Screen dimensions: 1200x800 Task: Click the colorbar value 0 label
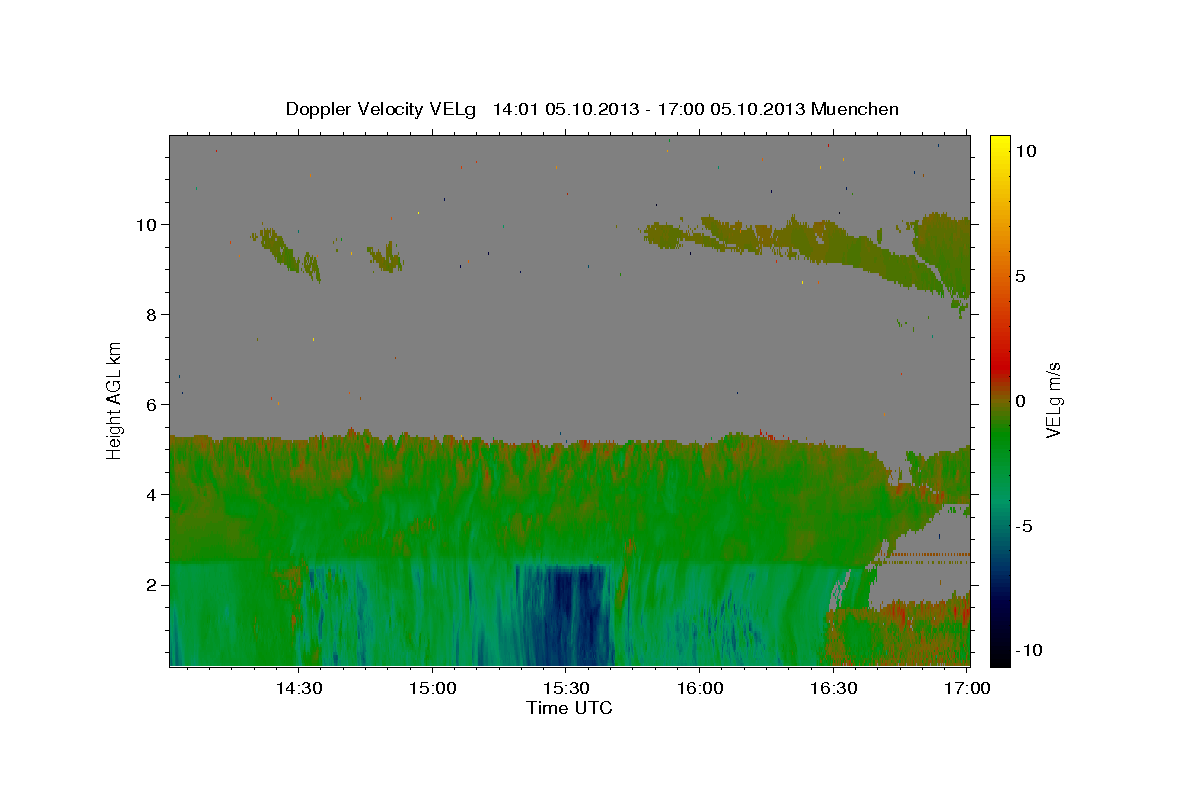(x=1021, y=401)
